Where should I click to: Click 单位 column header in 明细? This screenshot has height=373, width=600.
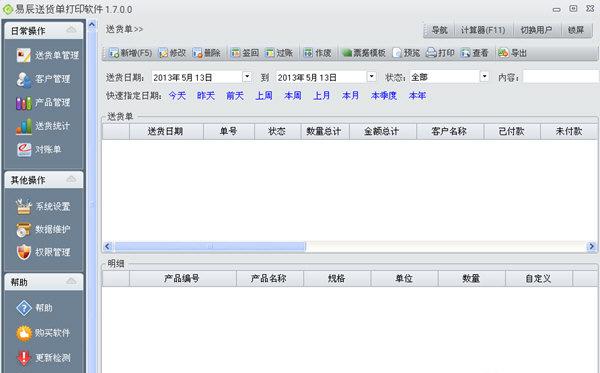(404, 278)
